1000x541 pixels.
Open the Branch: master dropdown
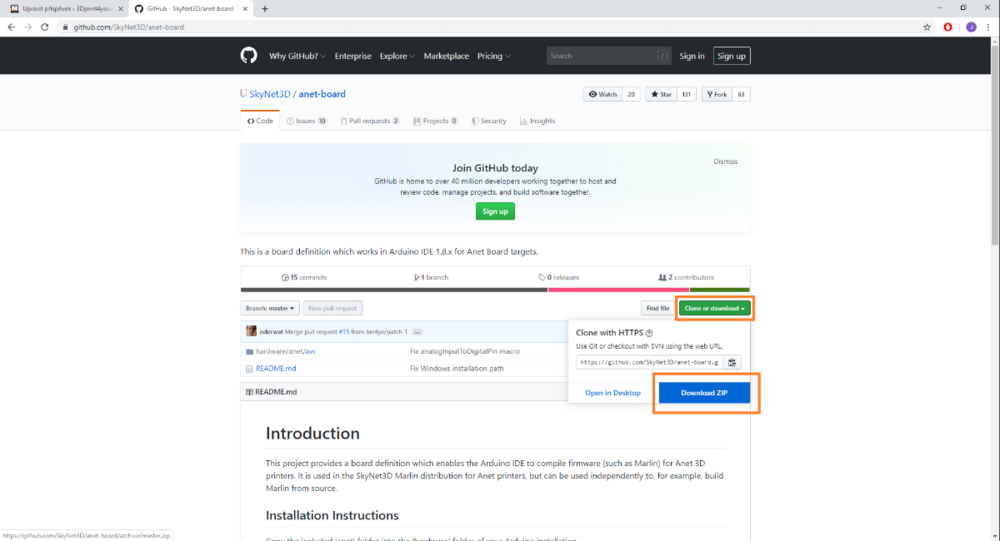[270, 308]
